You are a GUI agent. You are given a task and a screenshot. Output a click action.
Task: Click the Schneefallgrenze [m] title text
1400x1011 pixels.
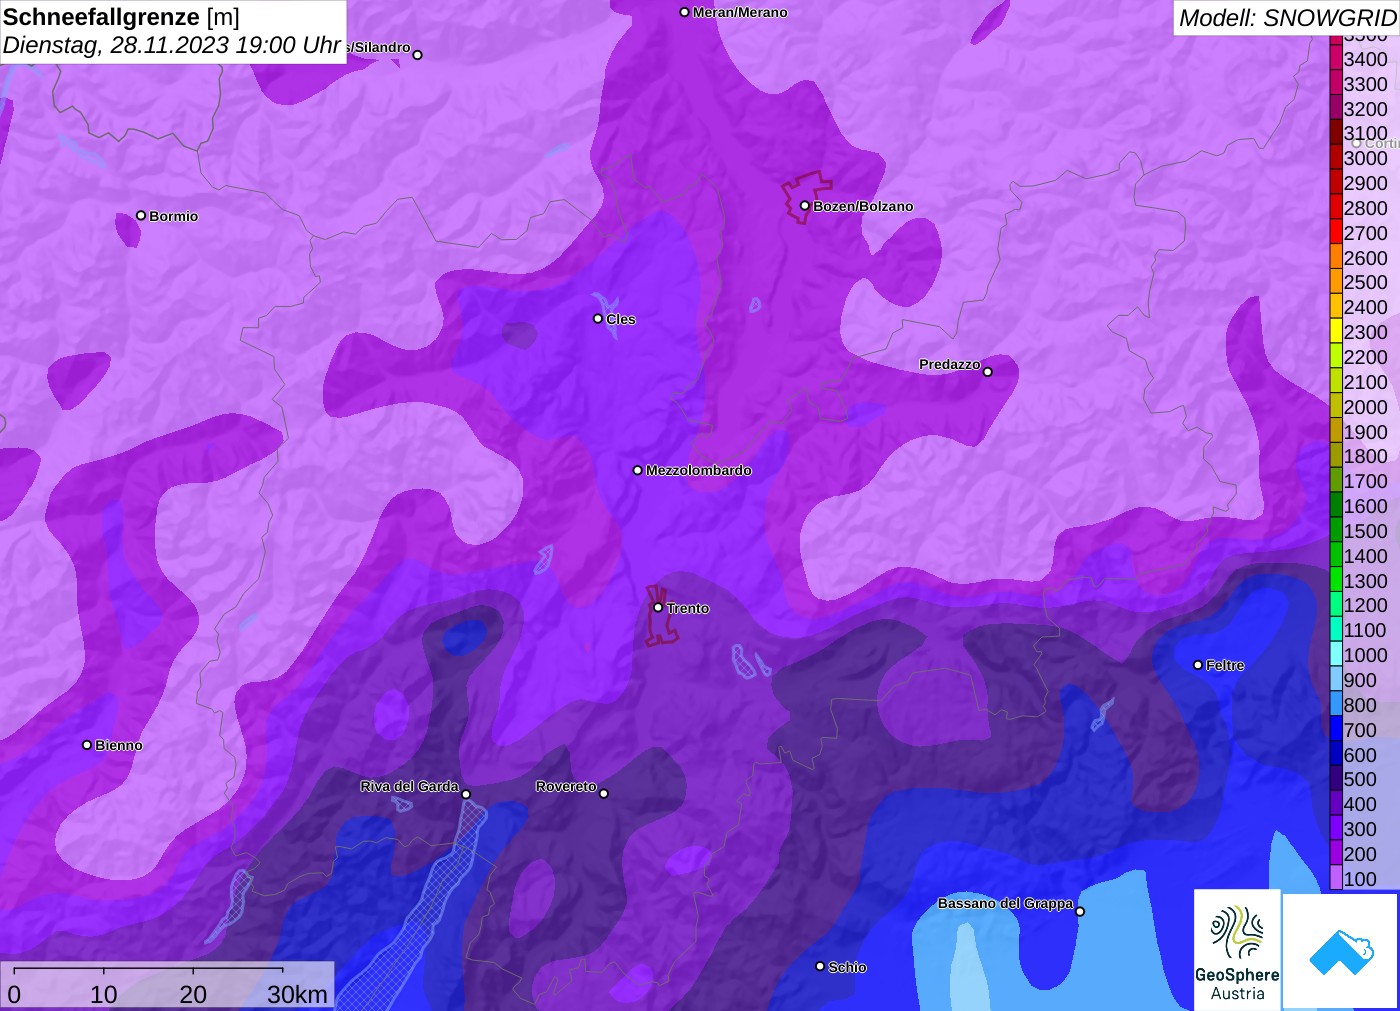121,17
